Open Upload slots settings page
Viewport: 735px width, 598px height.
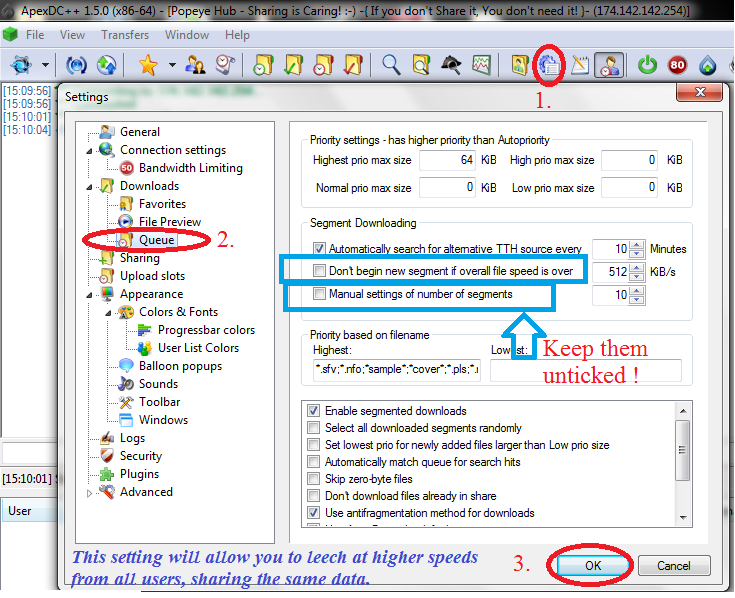click(x=152, y=276)
